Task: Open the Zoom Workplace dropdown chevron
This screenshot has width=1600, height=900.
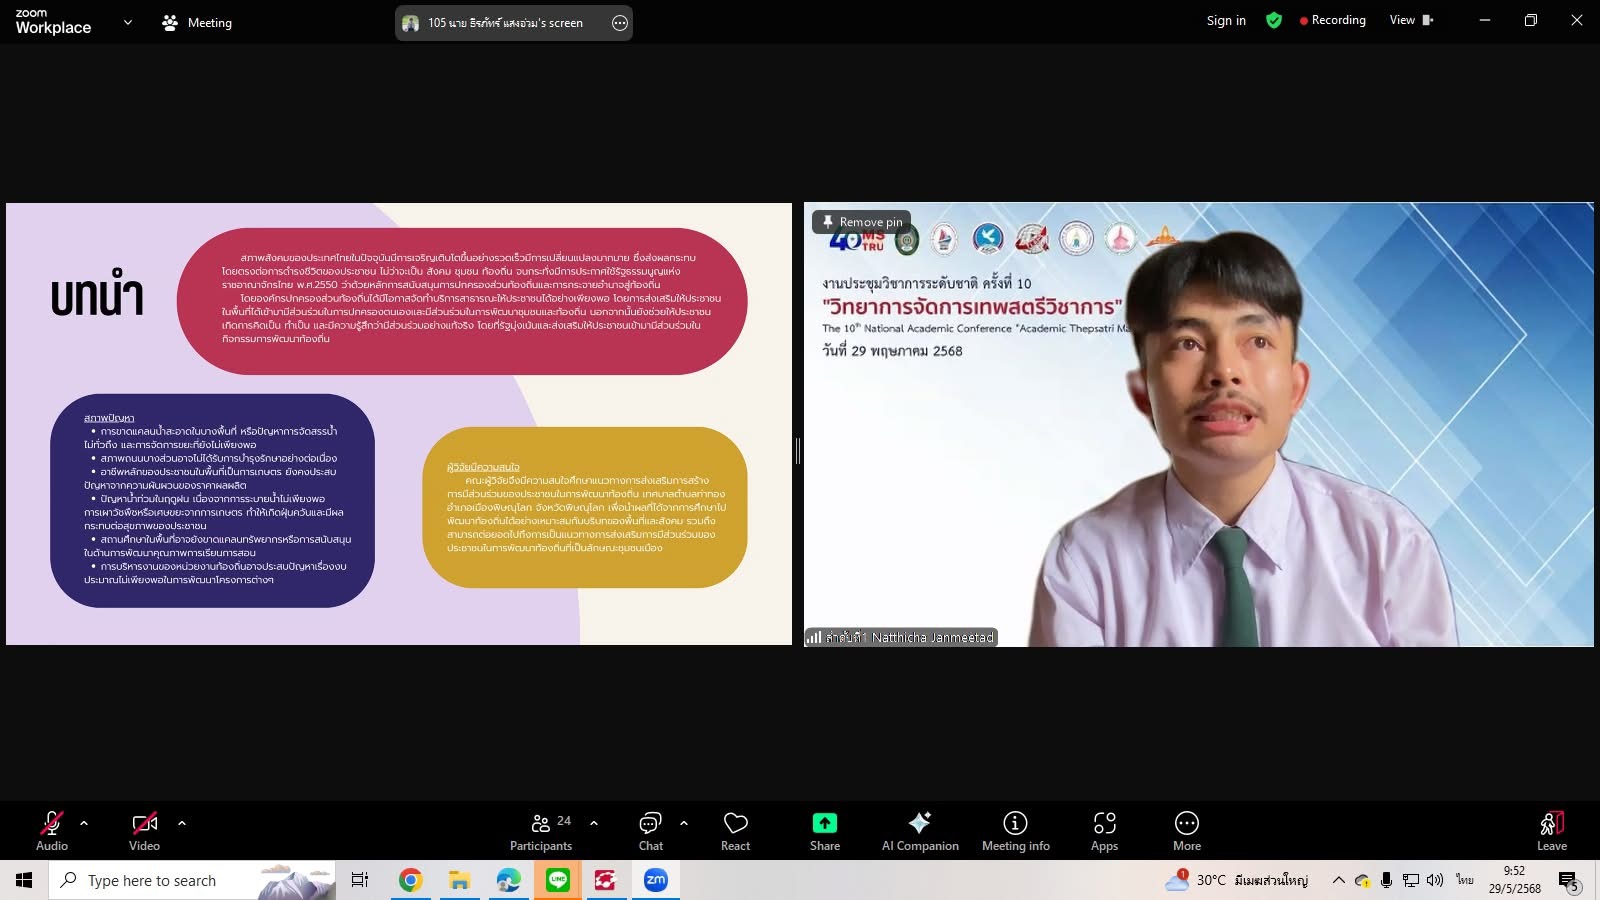Action: 127,22
